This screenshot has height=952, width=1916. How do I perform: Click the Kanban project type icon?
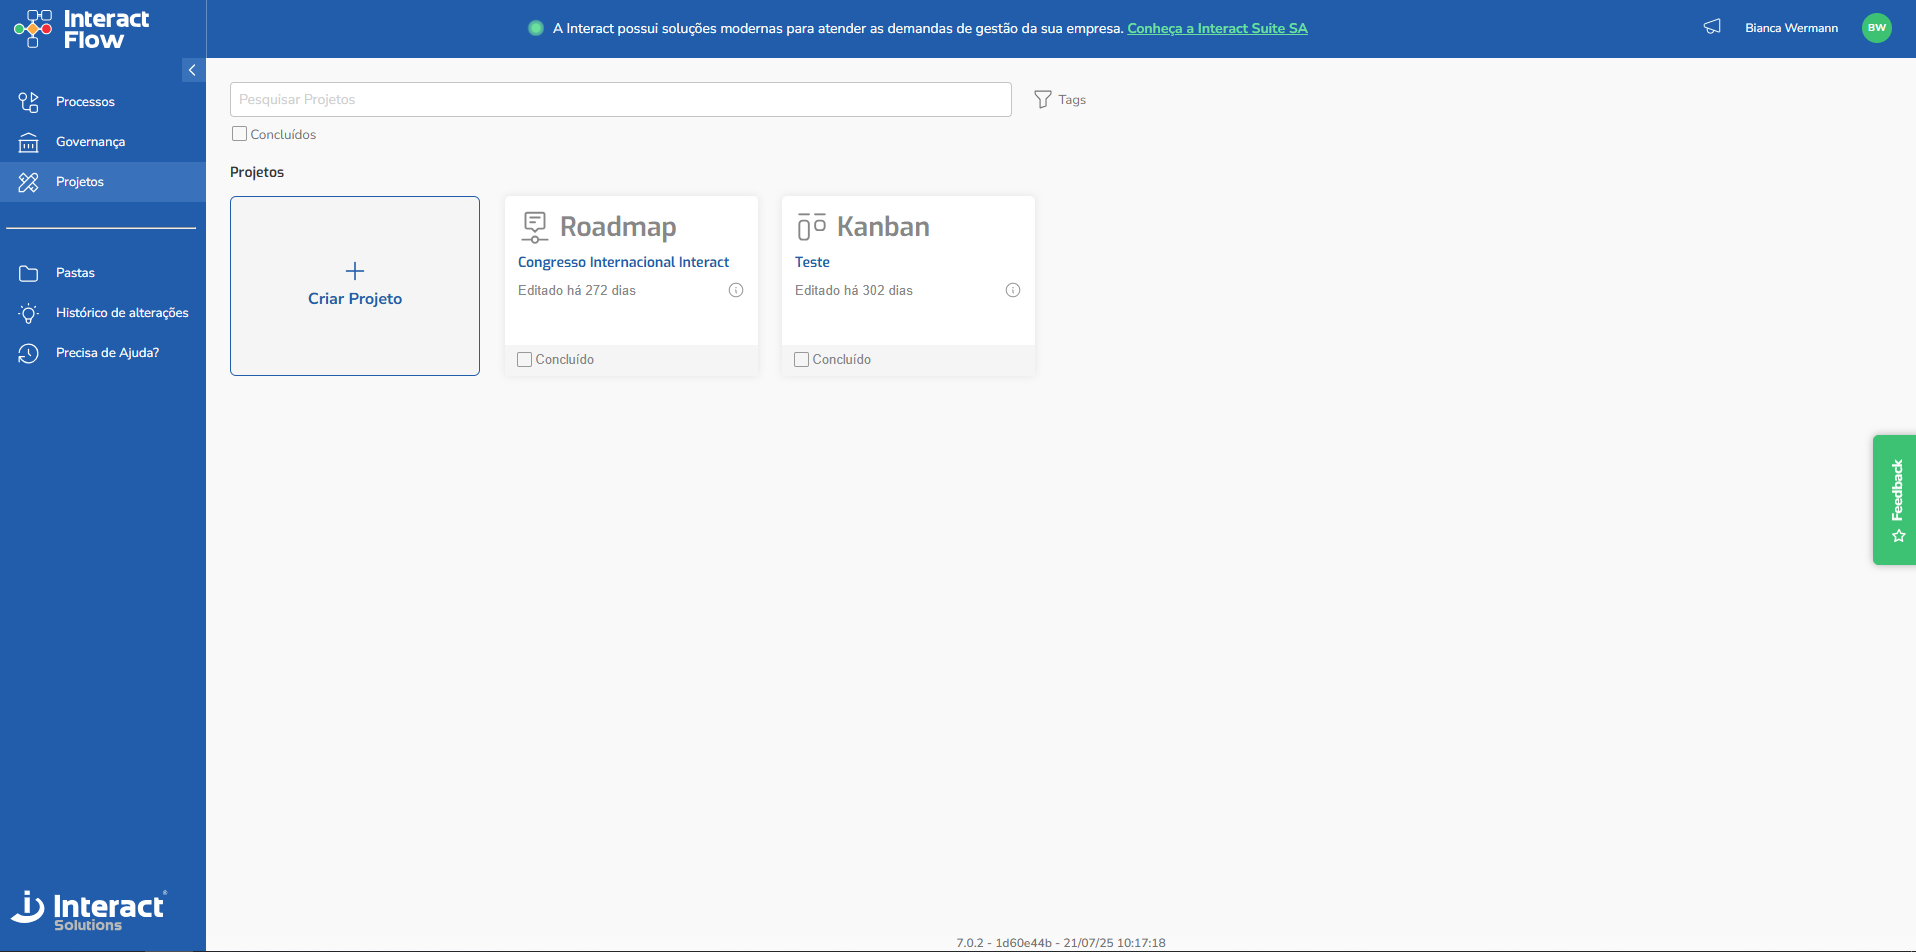pyautogui.click(x=812, y=227)
